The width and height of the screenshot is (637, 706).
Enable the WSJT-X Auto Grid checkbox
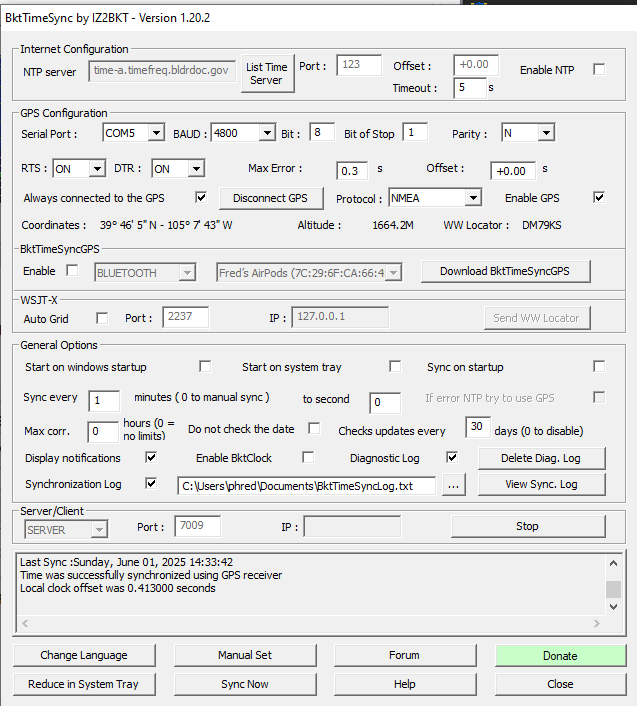point(102,318)
